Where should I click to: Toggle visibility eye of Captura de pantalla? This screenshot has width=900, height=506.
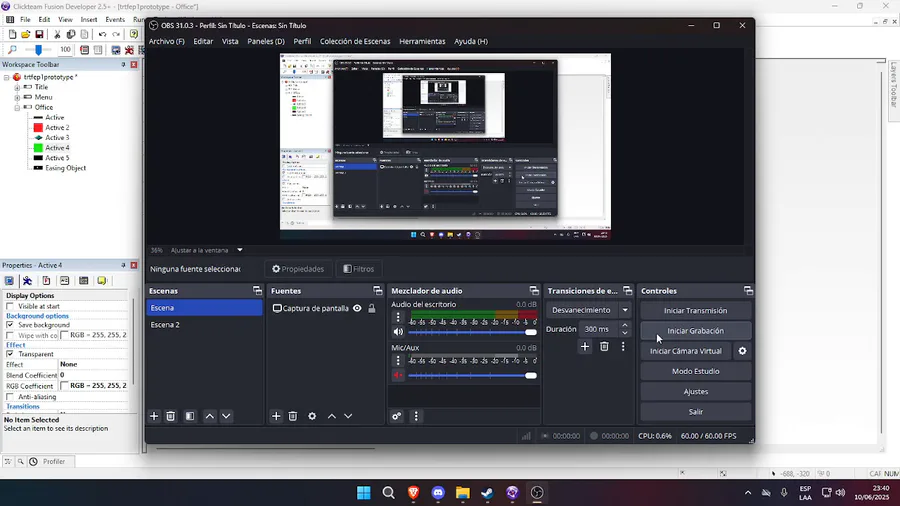357,308
